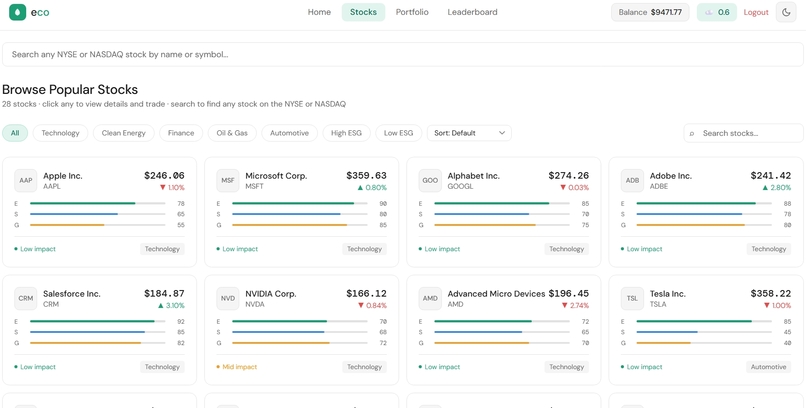This screenshot has height=408, width=806.
Task: Open the Leaderboard tab
Action: [472, 12]
